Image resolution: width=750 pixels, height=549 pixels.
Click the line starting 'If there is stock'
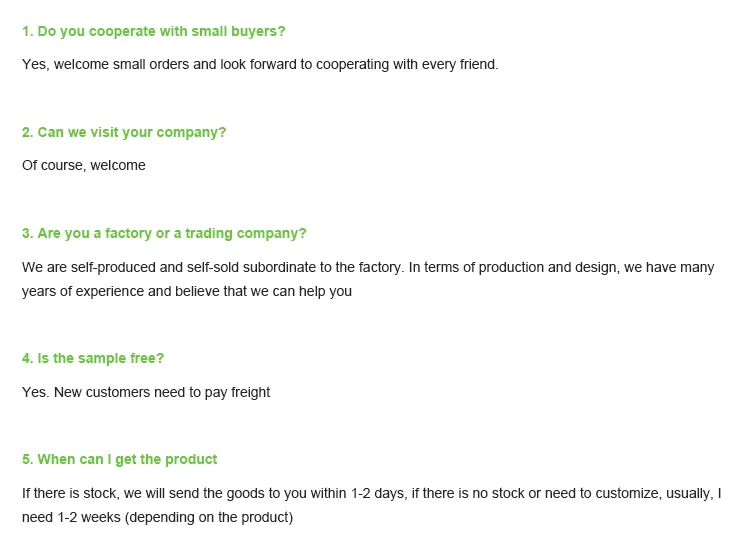tap(372, 494)
